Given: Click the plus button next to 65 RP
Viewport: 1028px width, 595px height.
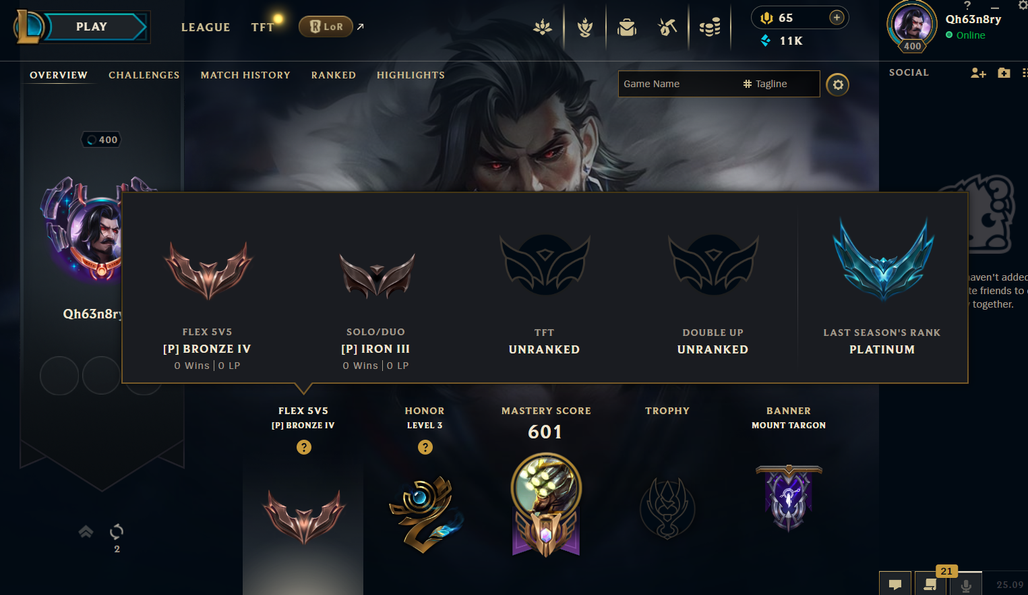Looking at the screenshot, I should pos(837,18).
